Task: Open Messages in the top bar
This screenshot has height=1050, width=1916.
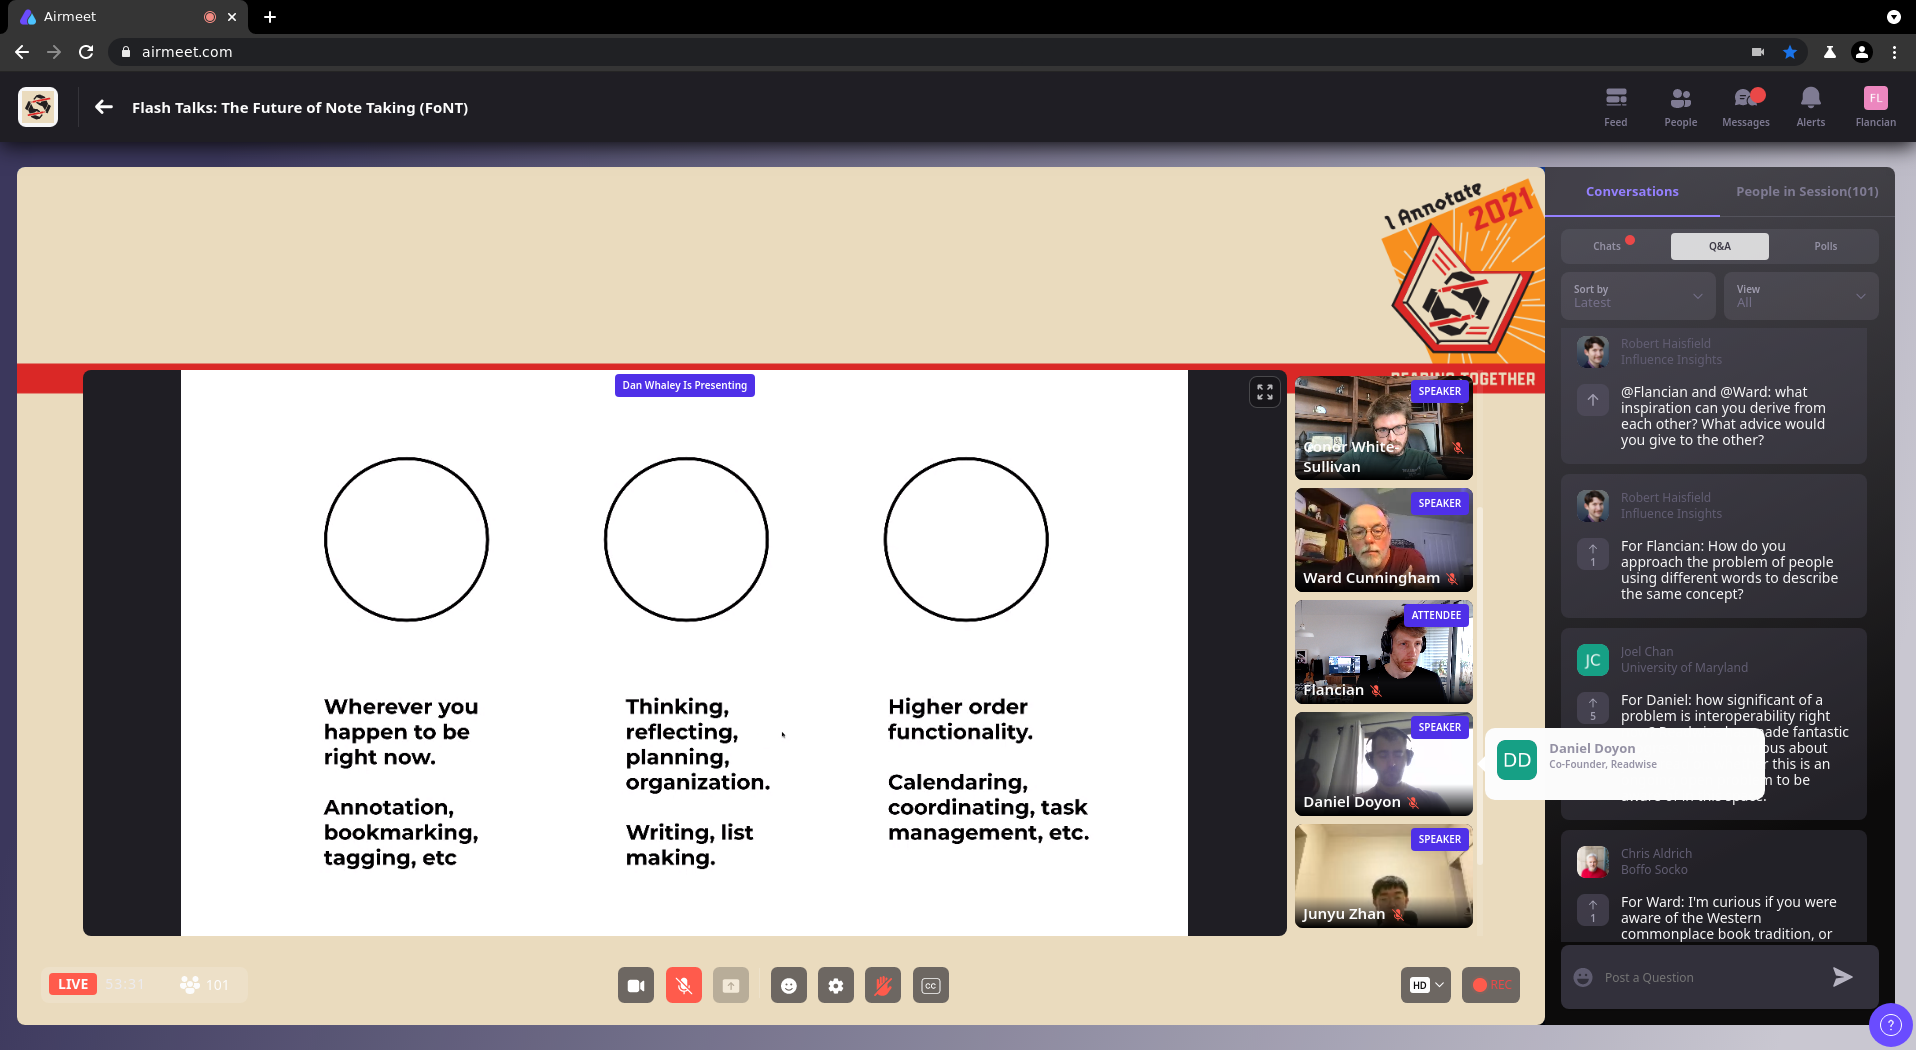Action: [x=1745, y=106]
